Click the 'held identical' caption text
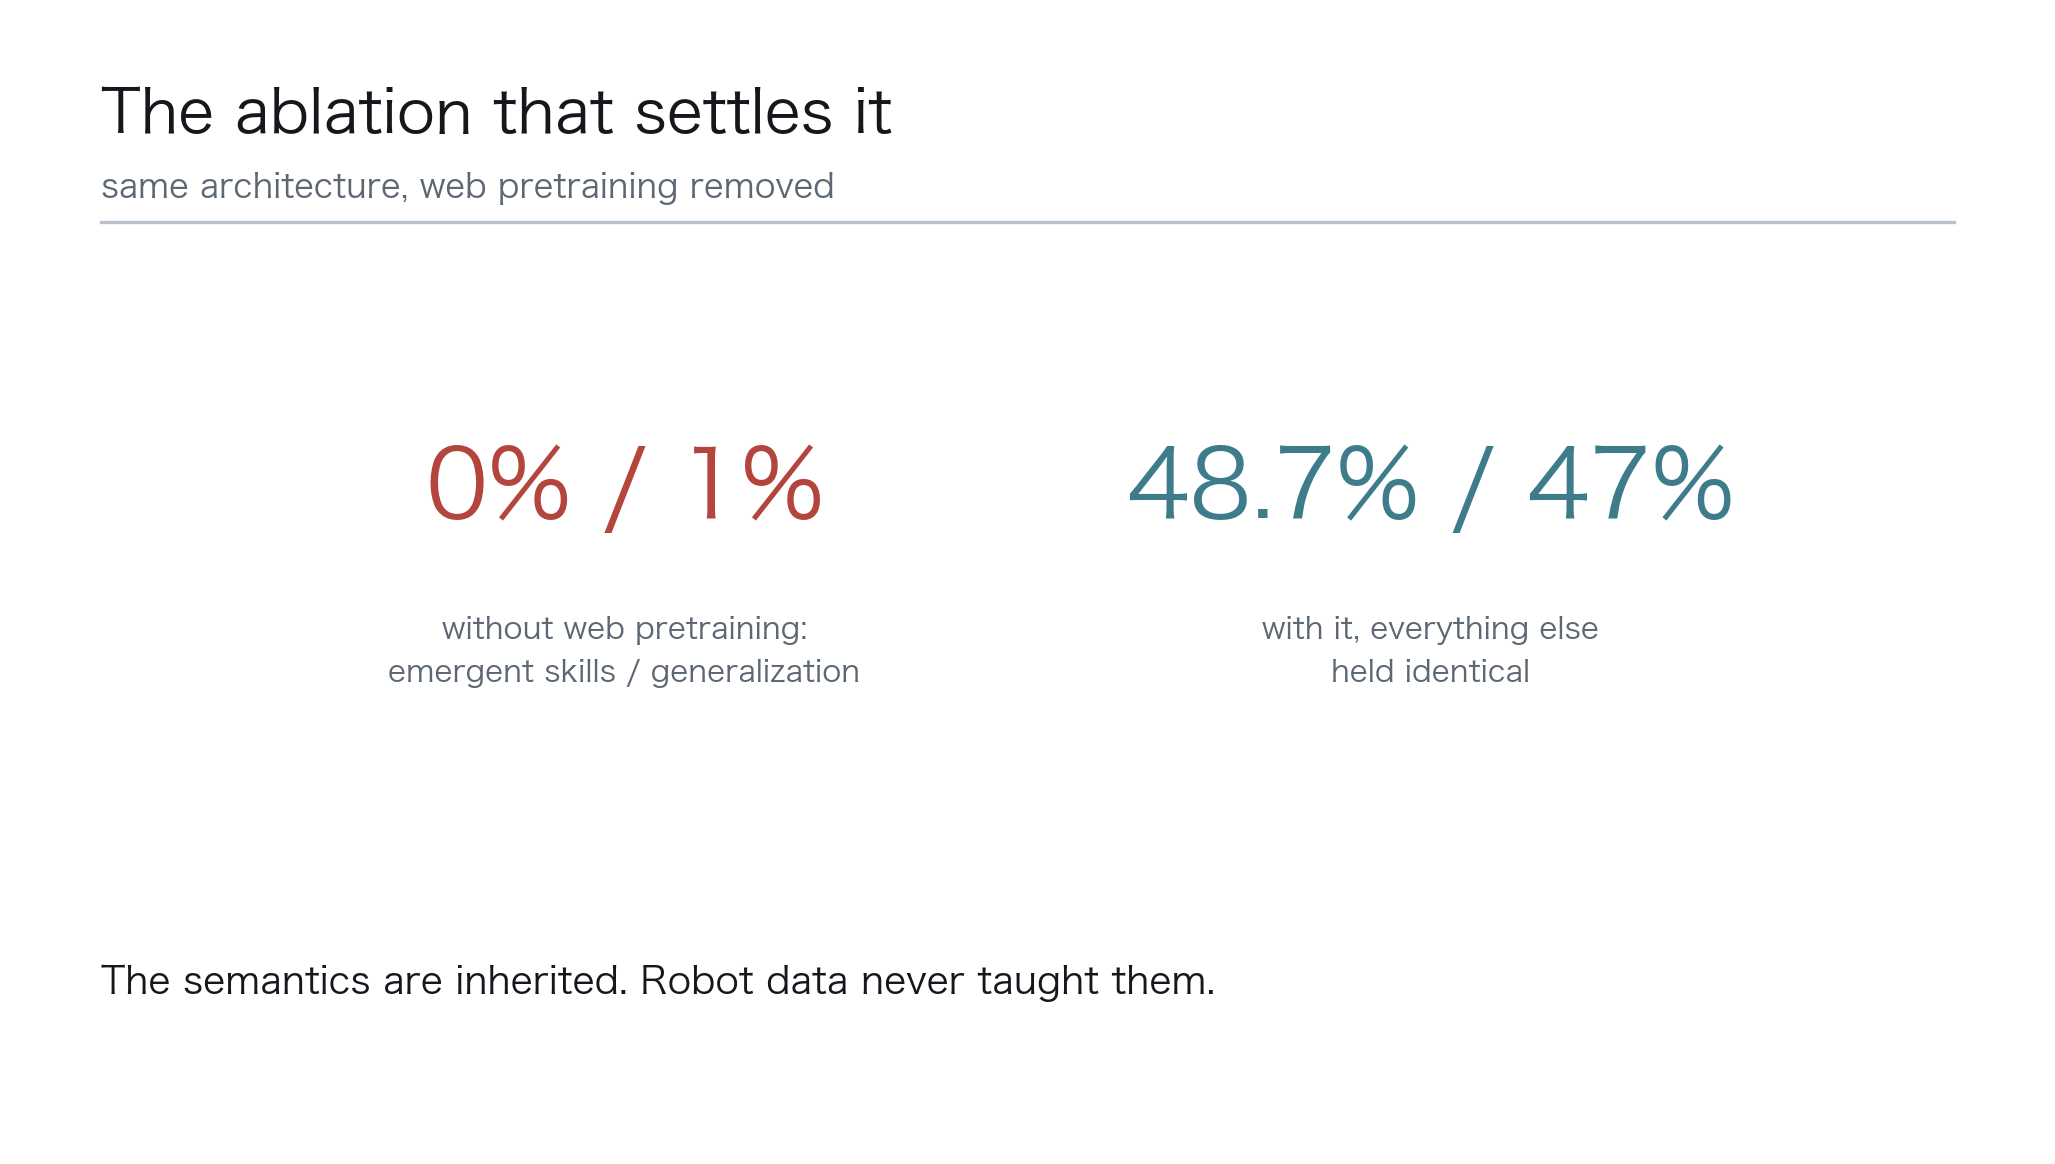The height and width of the screenshot is (1164, 2055). 1430,671
